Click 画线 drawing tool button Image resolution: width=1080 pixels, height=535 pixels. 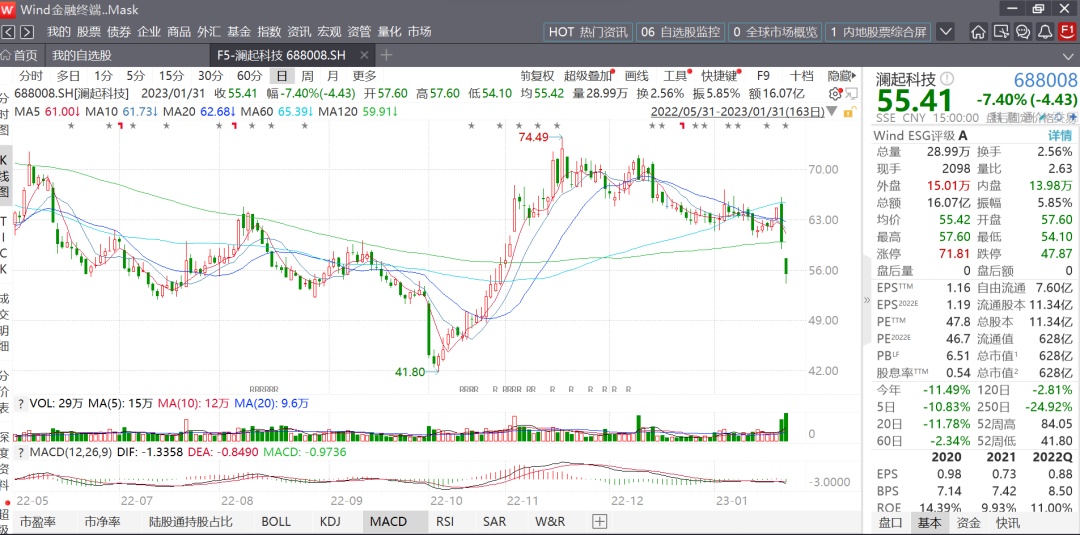pyautogui.click(x=637, y=76)
